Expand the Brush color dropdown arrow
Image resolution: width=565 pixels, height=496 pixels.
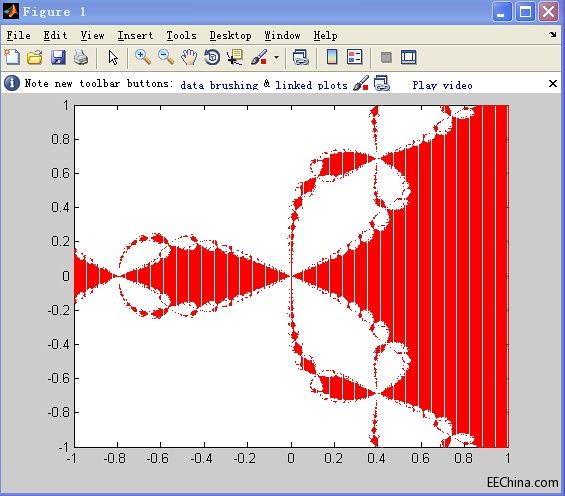click(276, 57)
